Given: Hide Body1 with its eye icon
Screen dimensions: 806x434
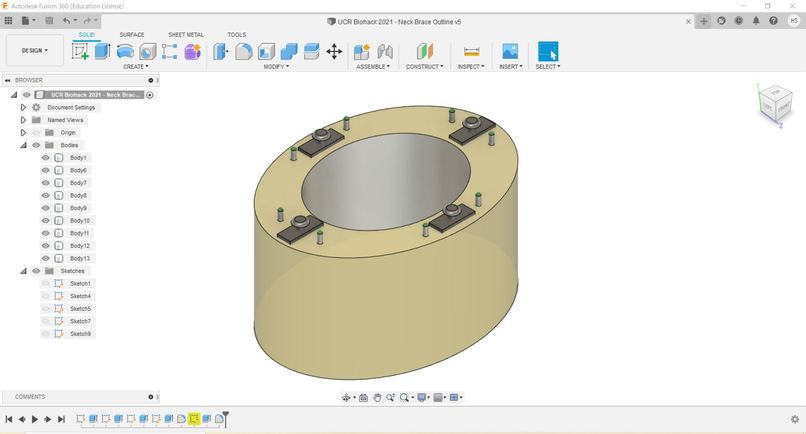Looking at the screenshot, I should coord(46,158).
